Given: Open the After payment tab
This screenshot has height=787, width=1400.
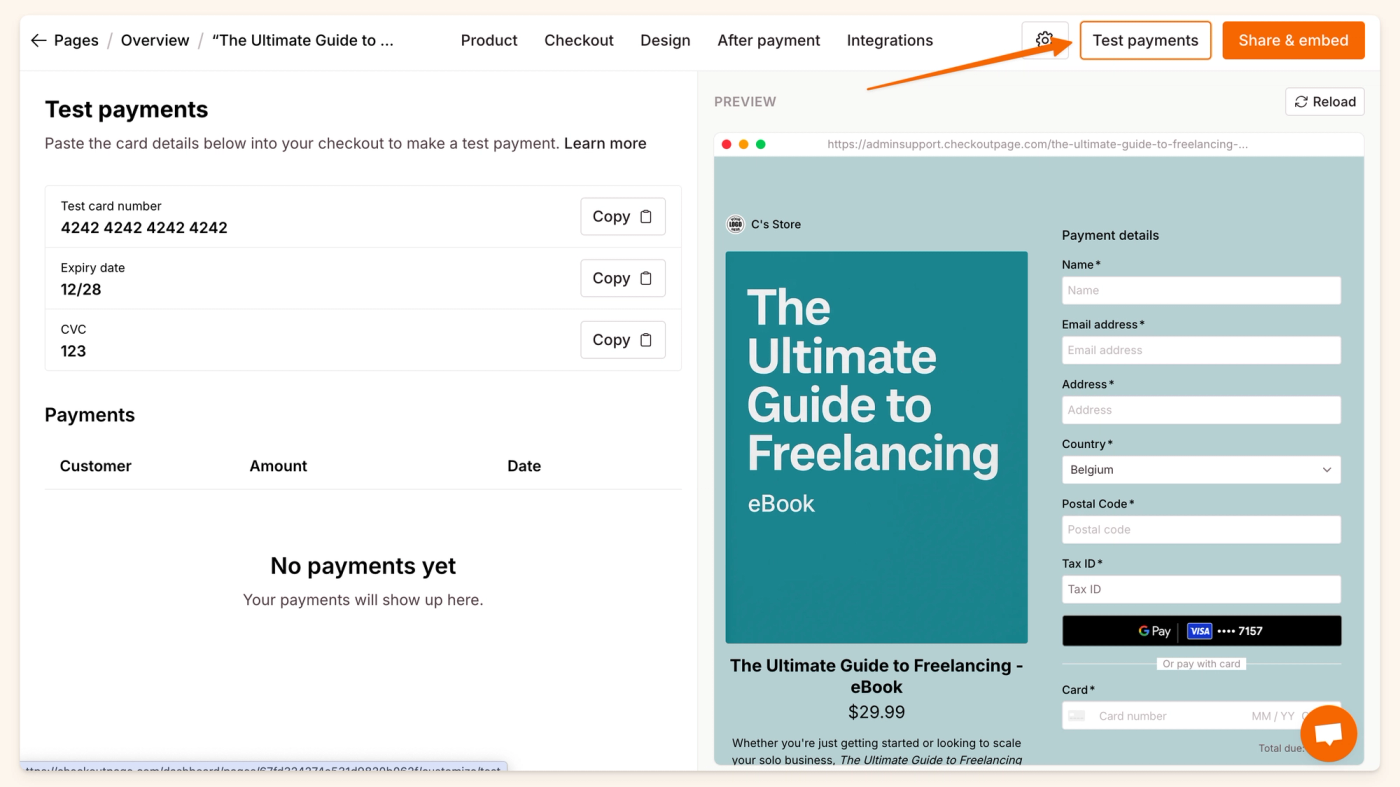Looking at the screenshot, I should pyautogui.click(x=769, y=40).
